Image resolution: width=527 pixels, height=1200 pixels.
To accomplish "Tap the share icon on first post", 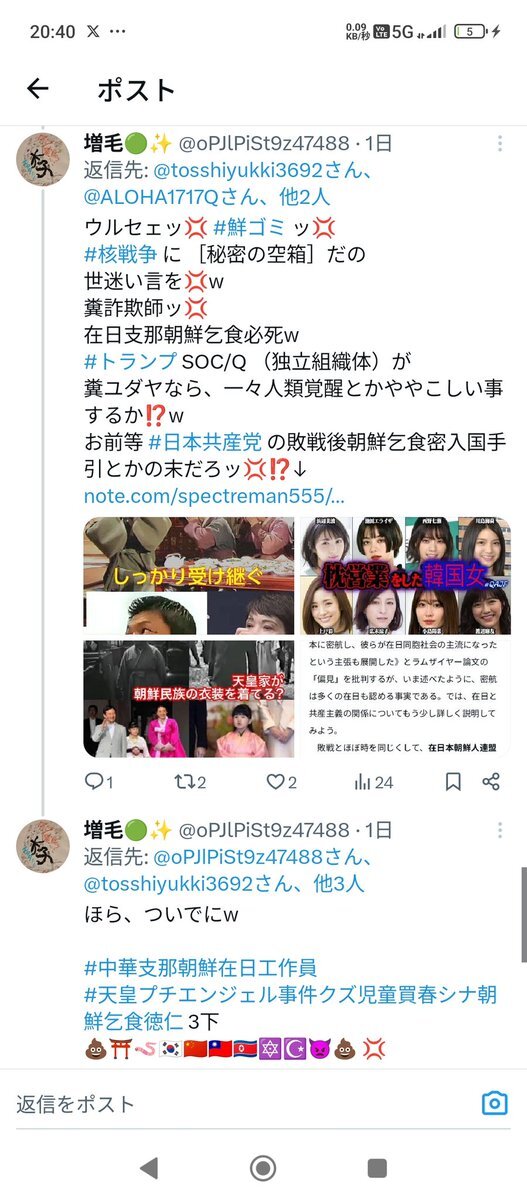I will coord(490,782).
